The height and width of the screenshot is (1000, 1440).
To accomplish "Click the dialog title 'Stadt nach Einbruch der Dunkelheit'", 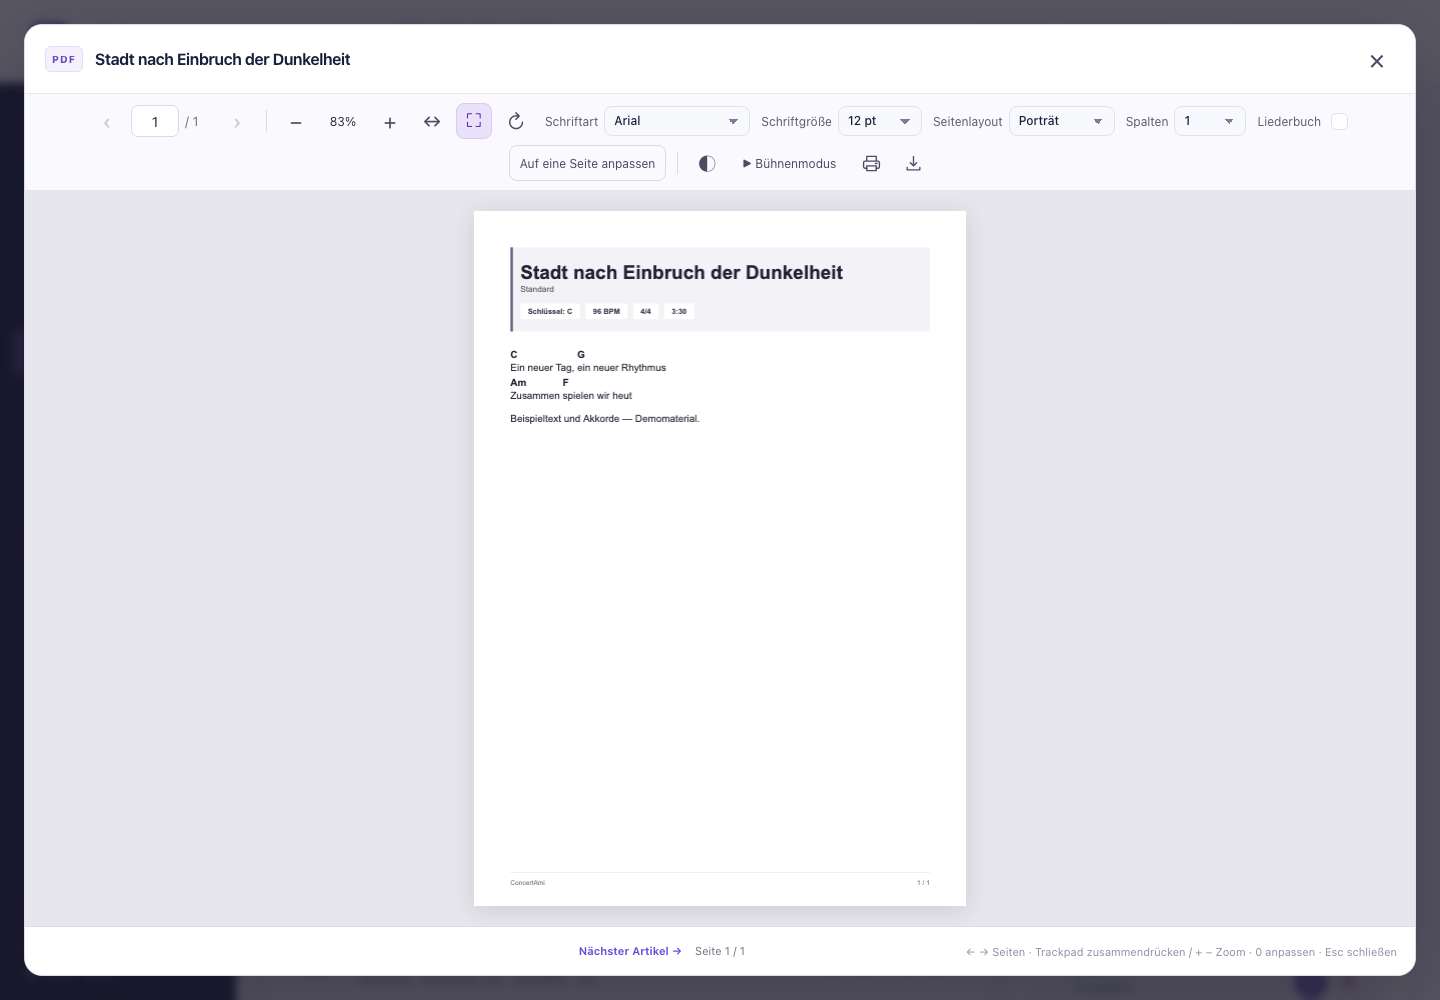I will pyautogui.click(x=223, y=60).
